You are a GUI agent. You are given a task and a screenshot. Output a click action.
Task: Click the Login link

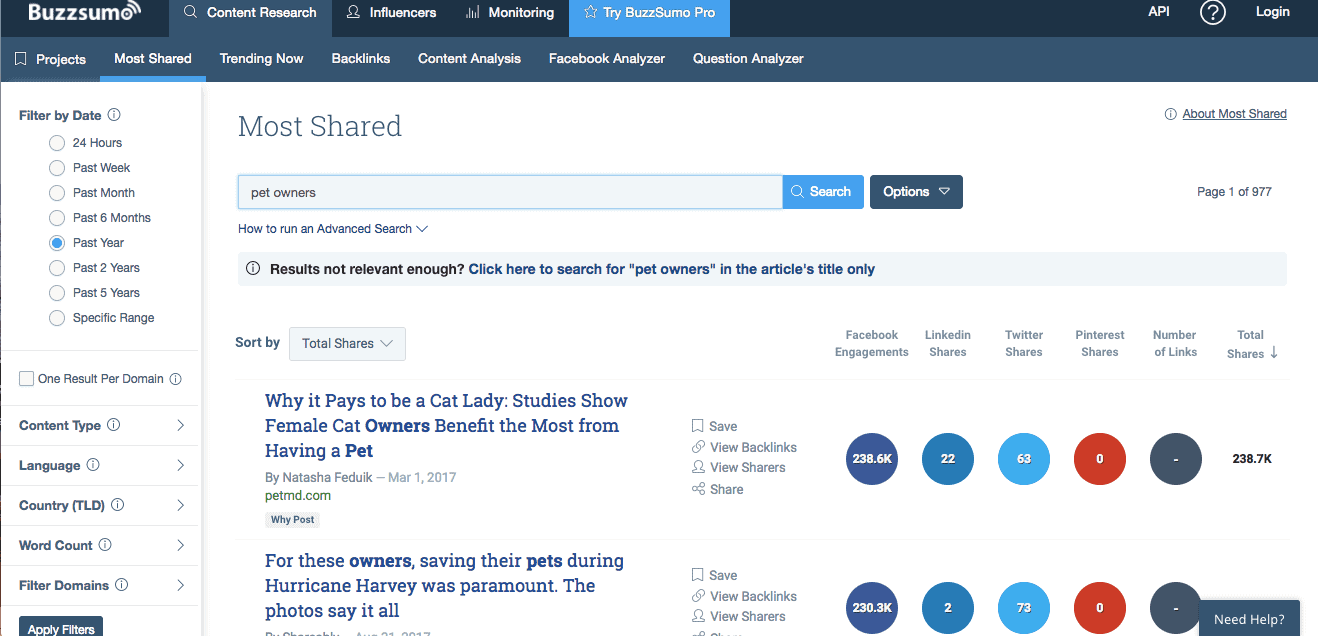(x=1273, y=12)
